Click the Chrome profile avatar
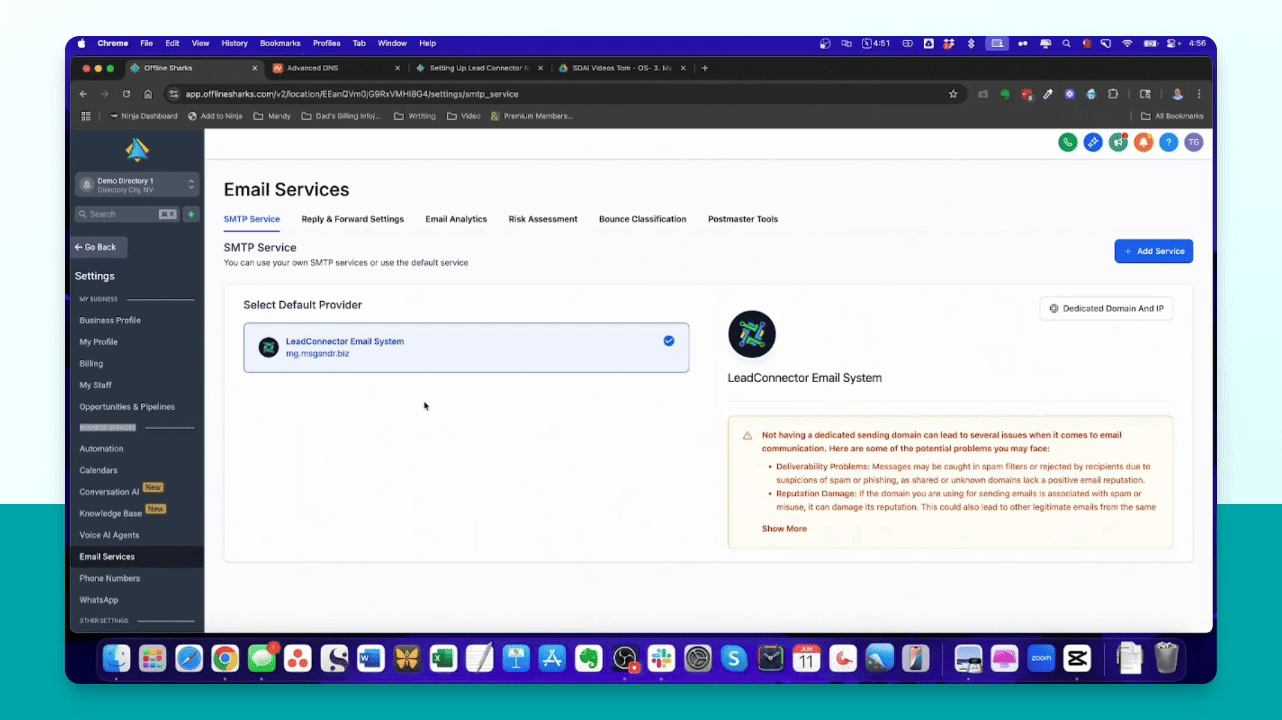This screenshot has width=1282, height=720. point(1178,94)
